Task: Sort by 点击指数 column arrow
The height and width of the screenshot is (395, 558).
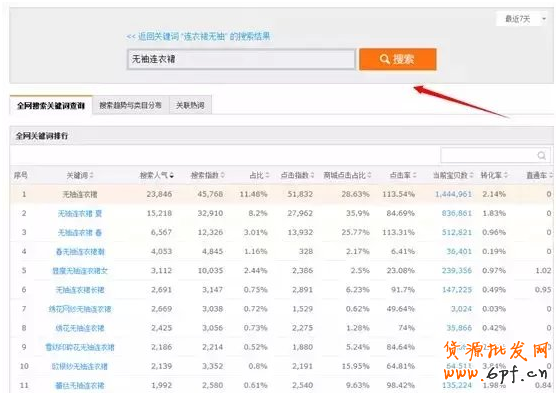Action: pos(312,175)
